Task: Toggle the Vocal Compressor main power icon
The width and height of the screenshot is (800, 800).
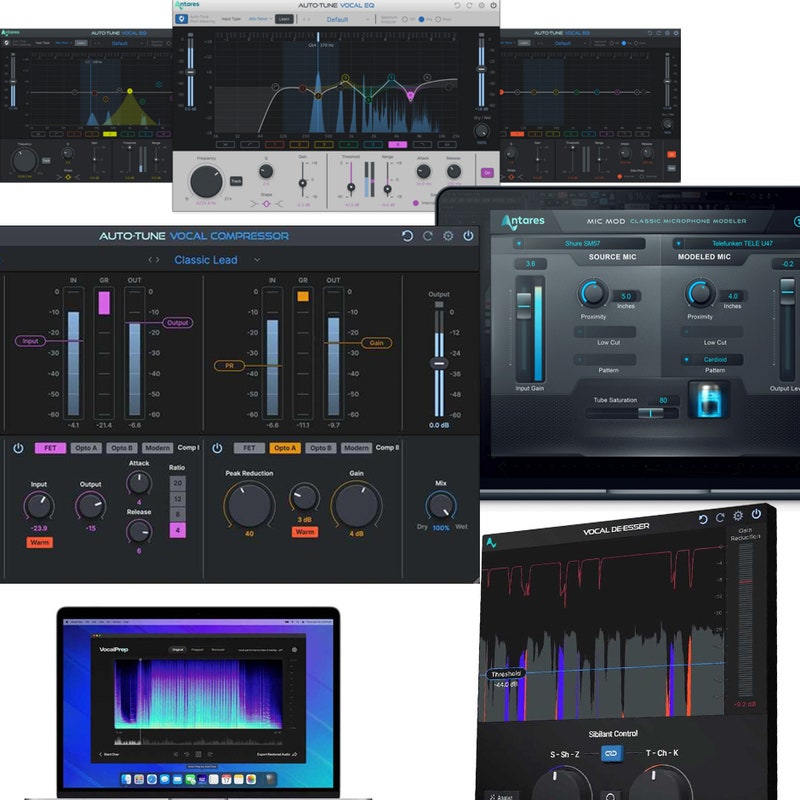Action: coord(469,236)
